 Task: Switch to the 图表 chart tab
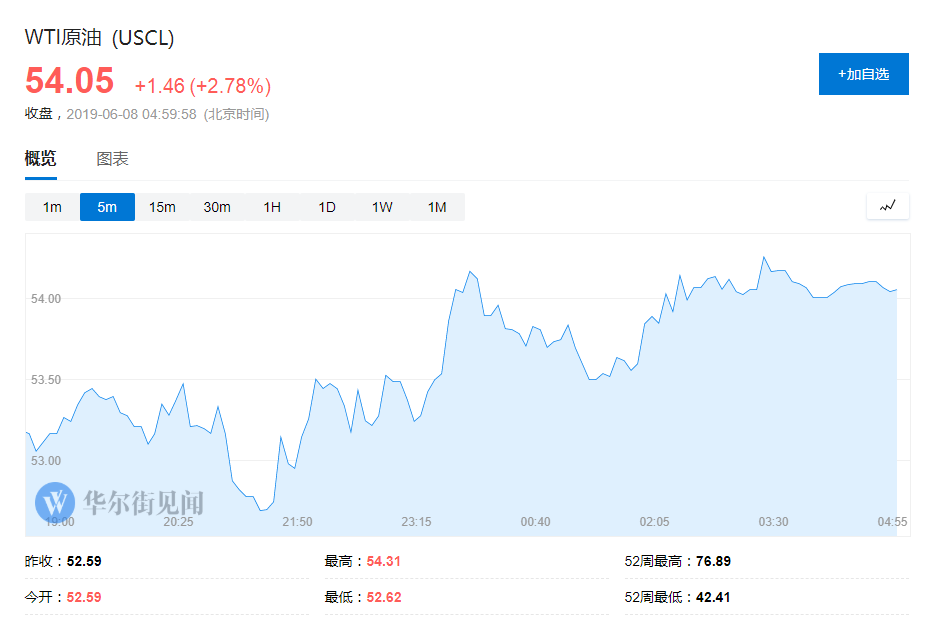pos(112,158)
